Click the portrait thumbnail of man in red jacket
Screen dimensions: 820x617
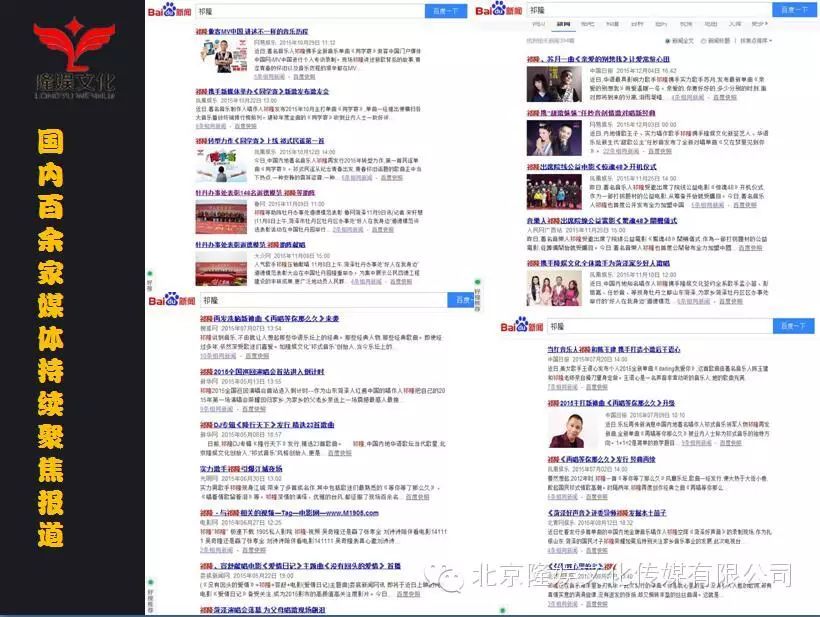click(573, 430)
